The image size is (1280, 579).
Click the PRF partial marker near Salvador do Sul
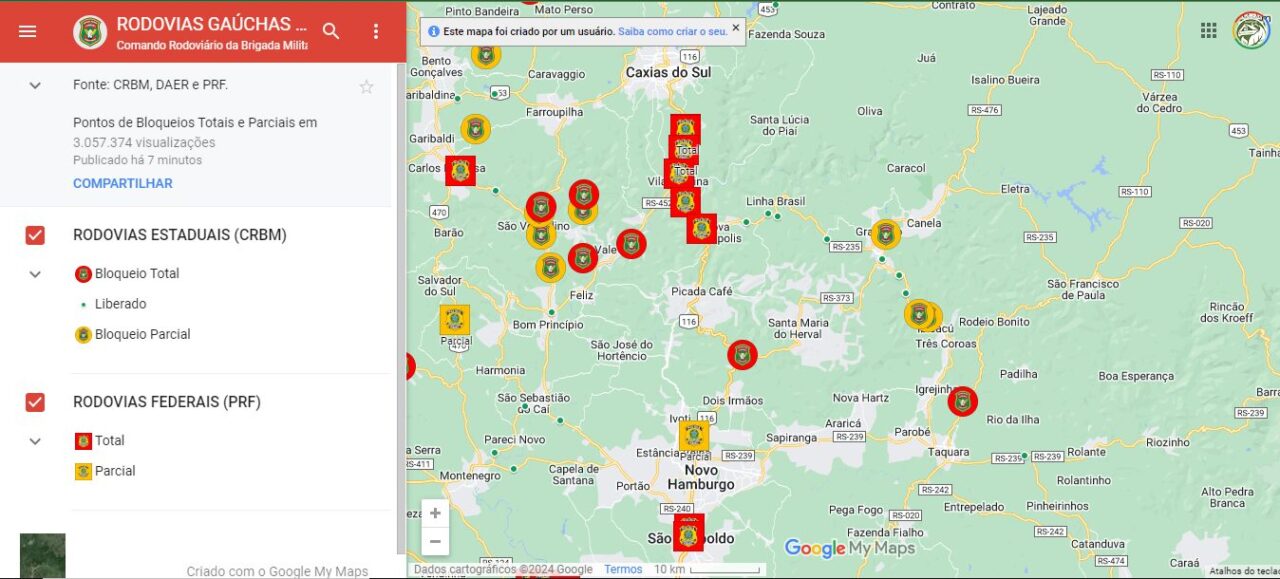click(x=455, y=320)
